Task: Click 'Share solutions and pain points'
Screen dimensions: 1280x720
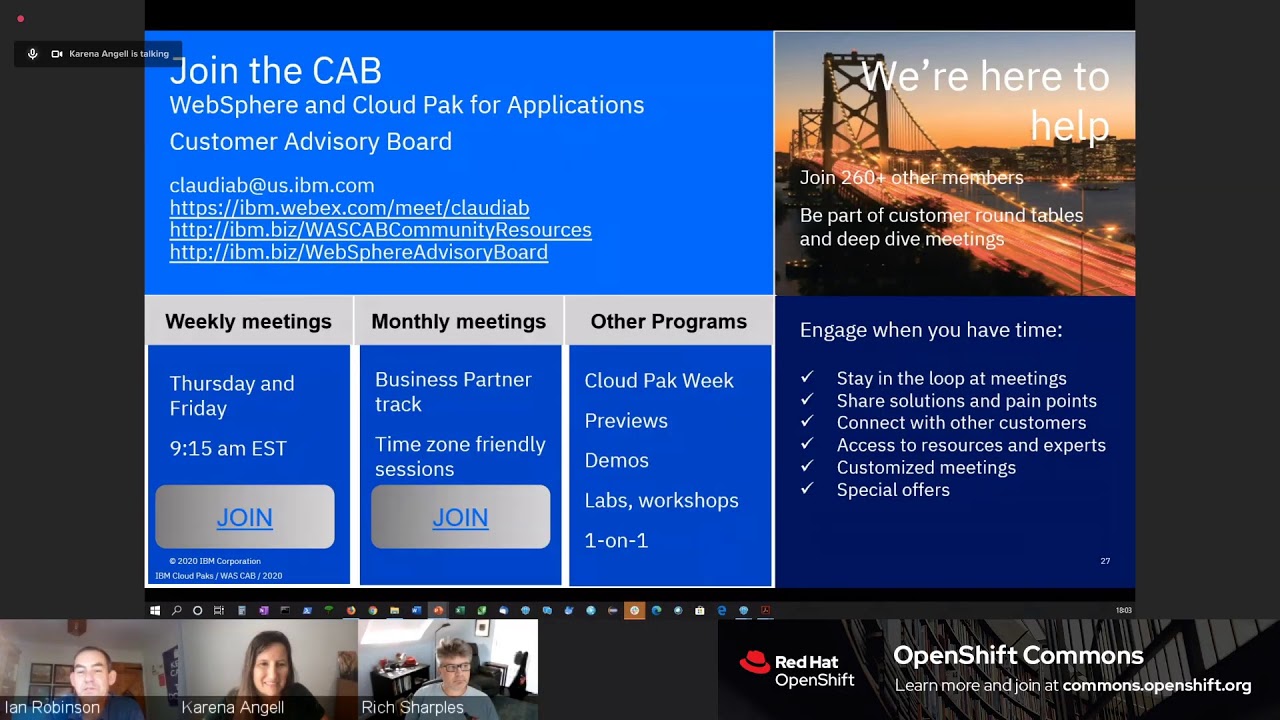Action: pyautogui.click(x=966, y=400)
